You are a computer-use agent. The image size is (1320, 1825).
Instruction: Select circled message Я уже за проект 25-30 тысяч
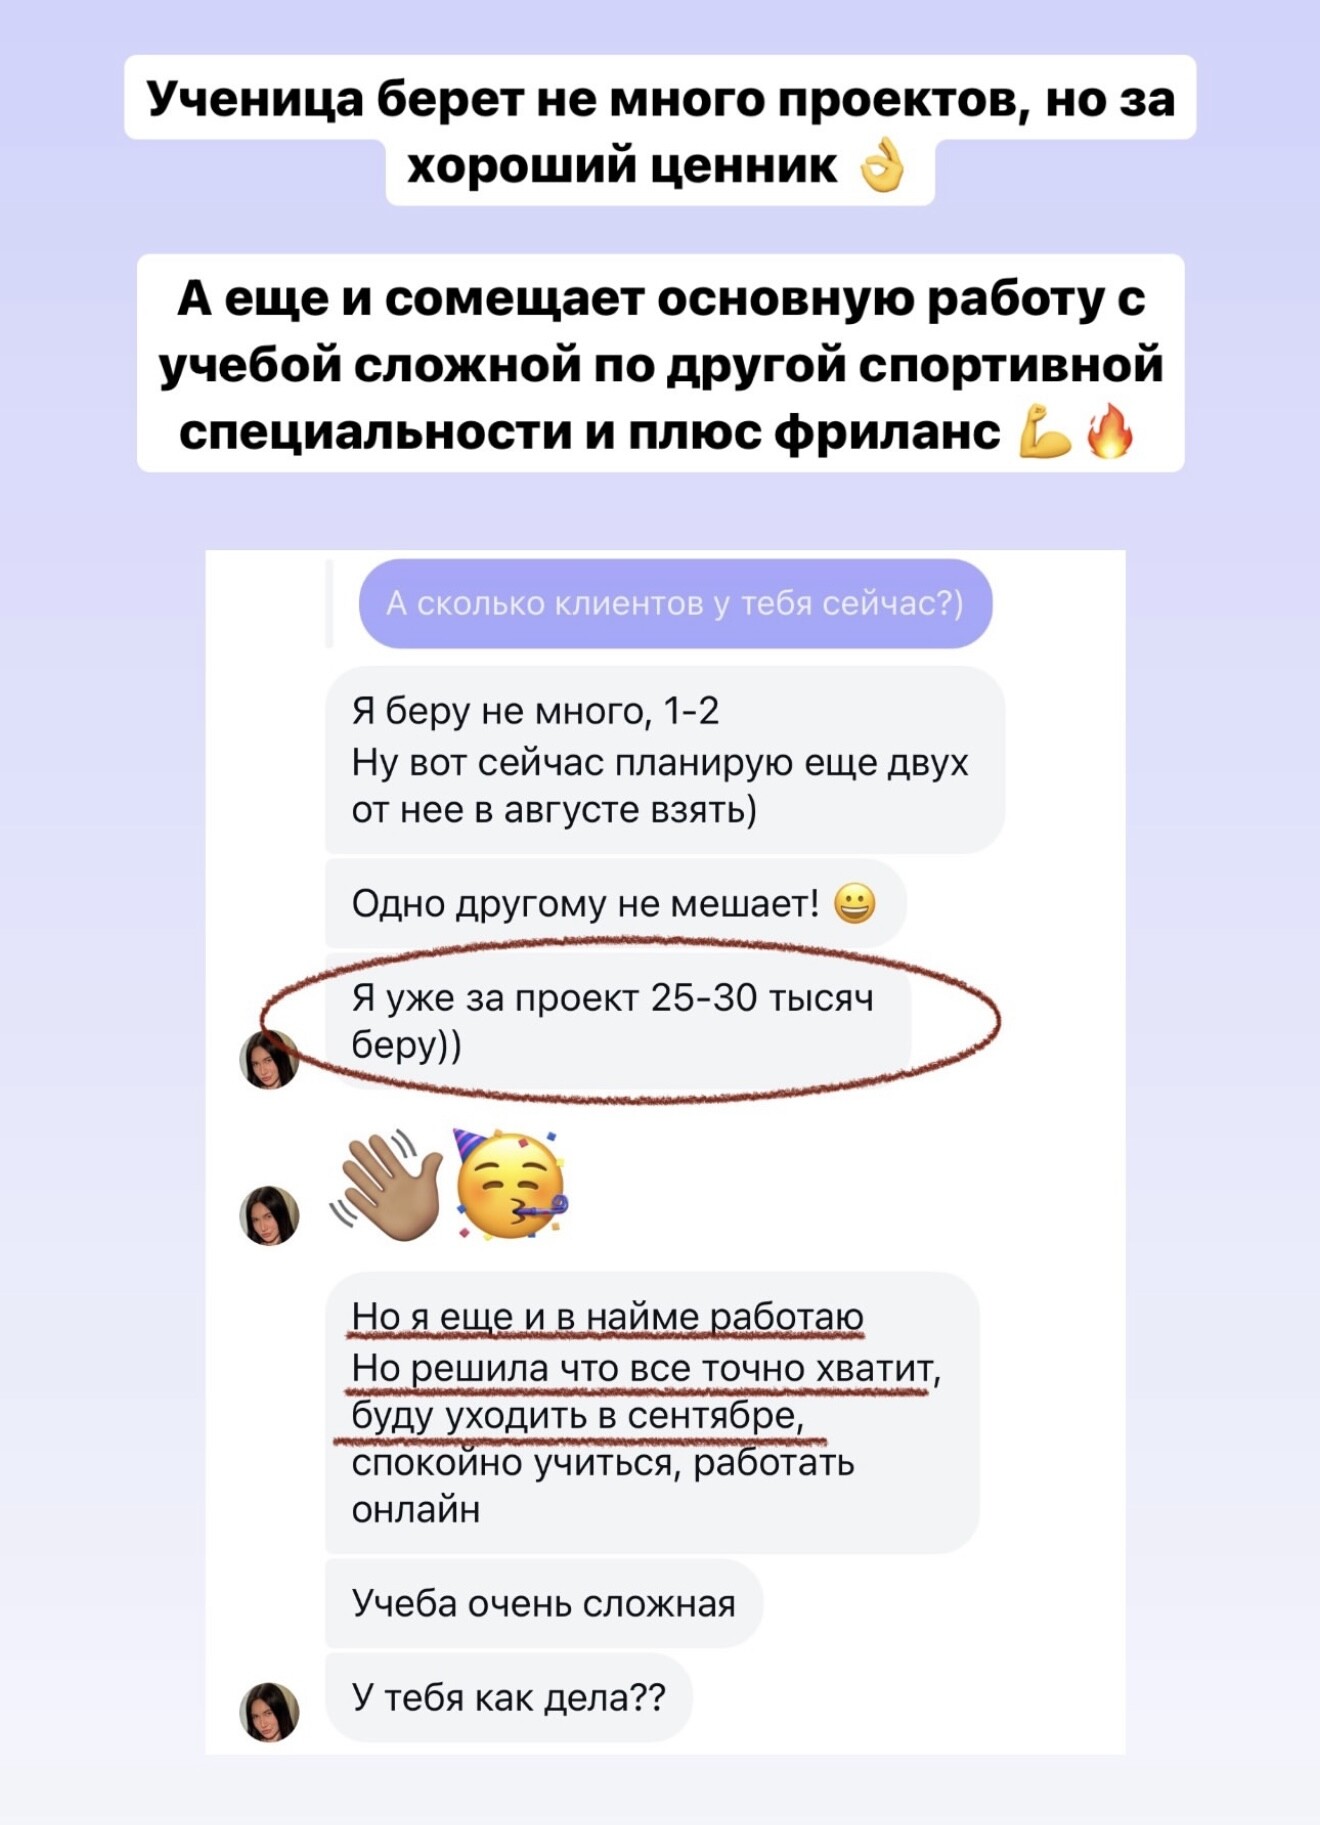coord(618,1021)
